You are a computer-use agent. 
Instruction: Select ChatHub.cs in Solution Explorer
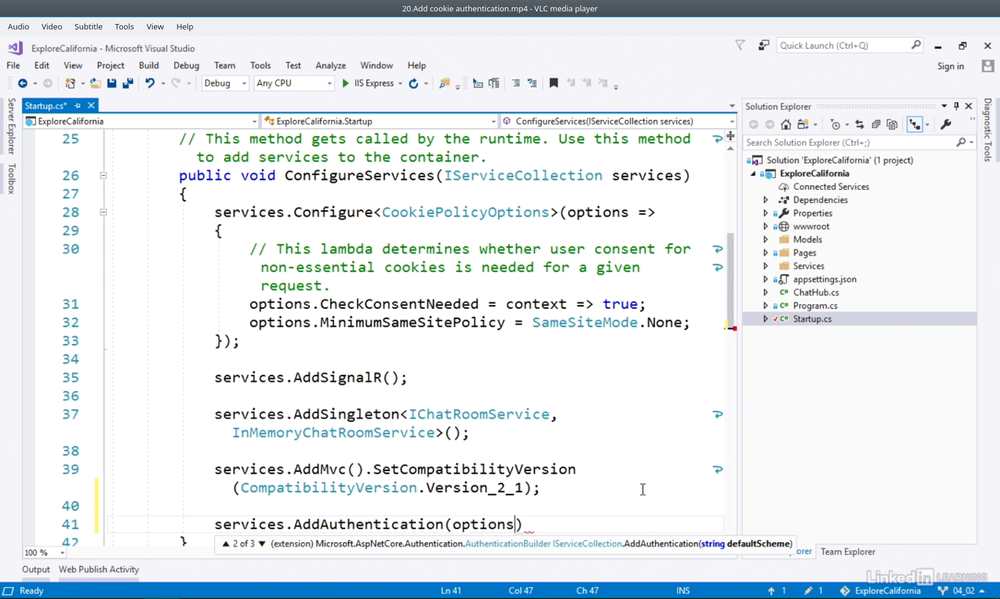pyautogui.click(x=816, y=293)
